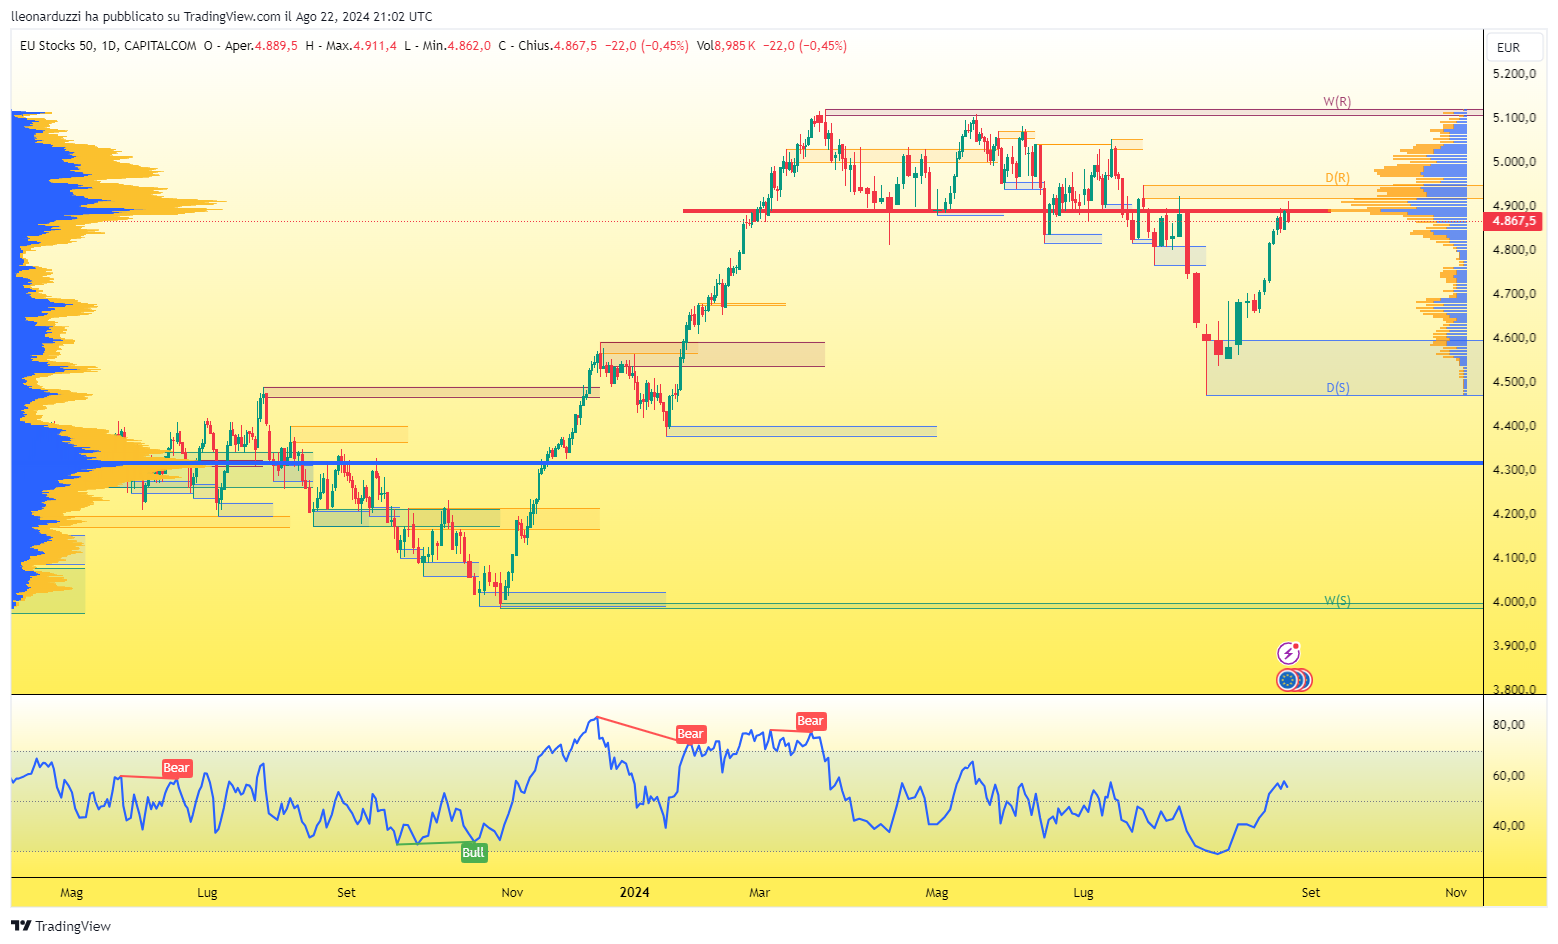Viewport: 1558px width, 944px height.
Task: Click the 5.100,0 price axis label
Action: point(1514,118)
